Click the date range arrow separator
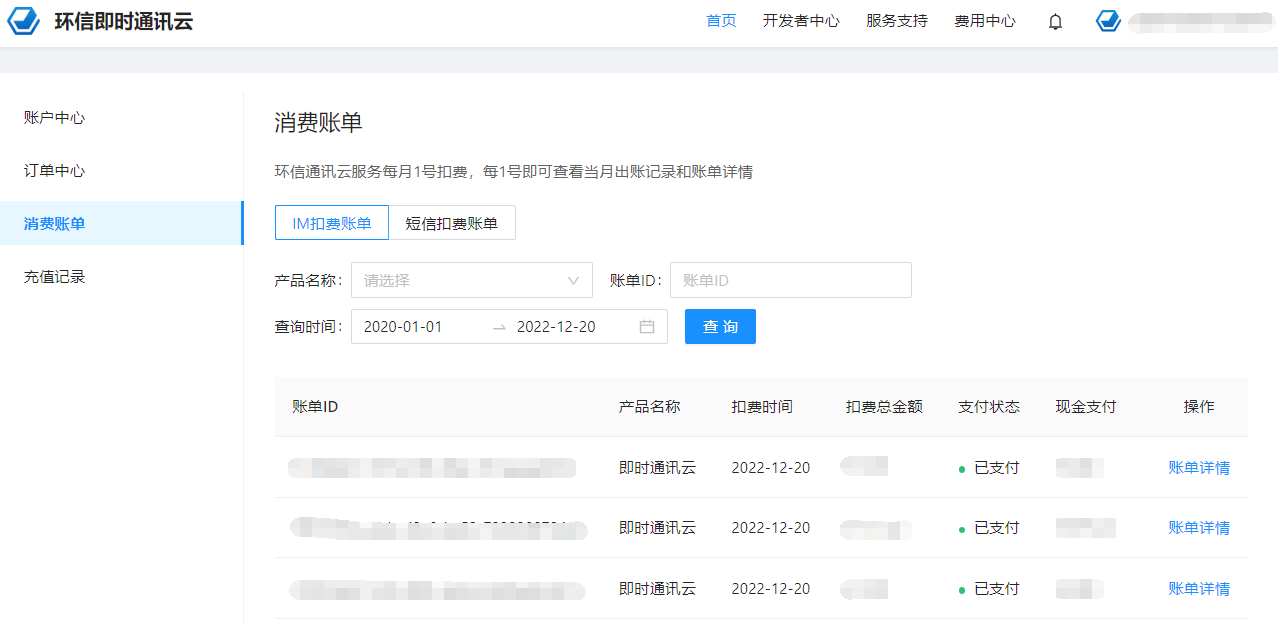The height and width of the screenshot is (623, 1278). pos(499,327)
